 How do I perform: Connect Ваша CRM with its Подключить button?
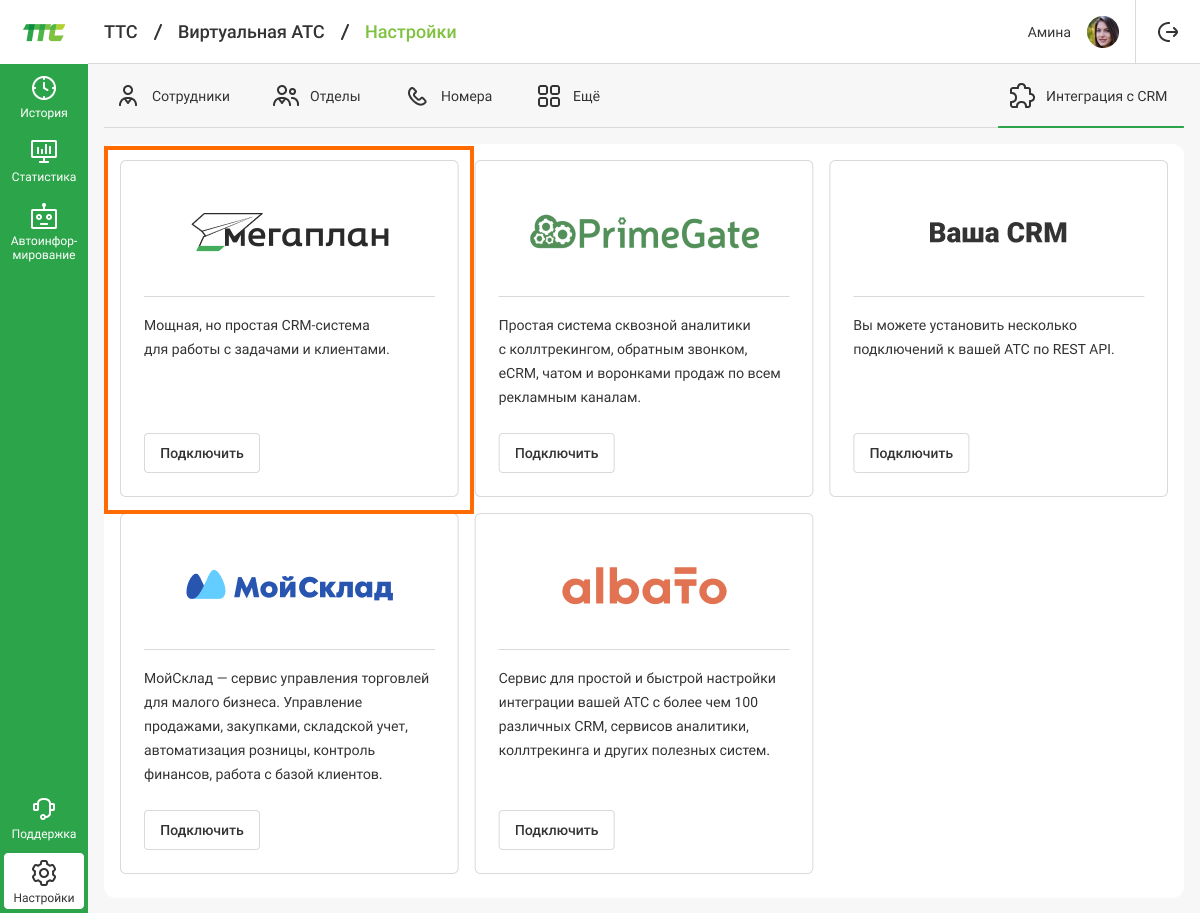tap(911, 453)
